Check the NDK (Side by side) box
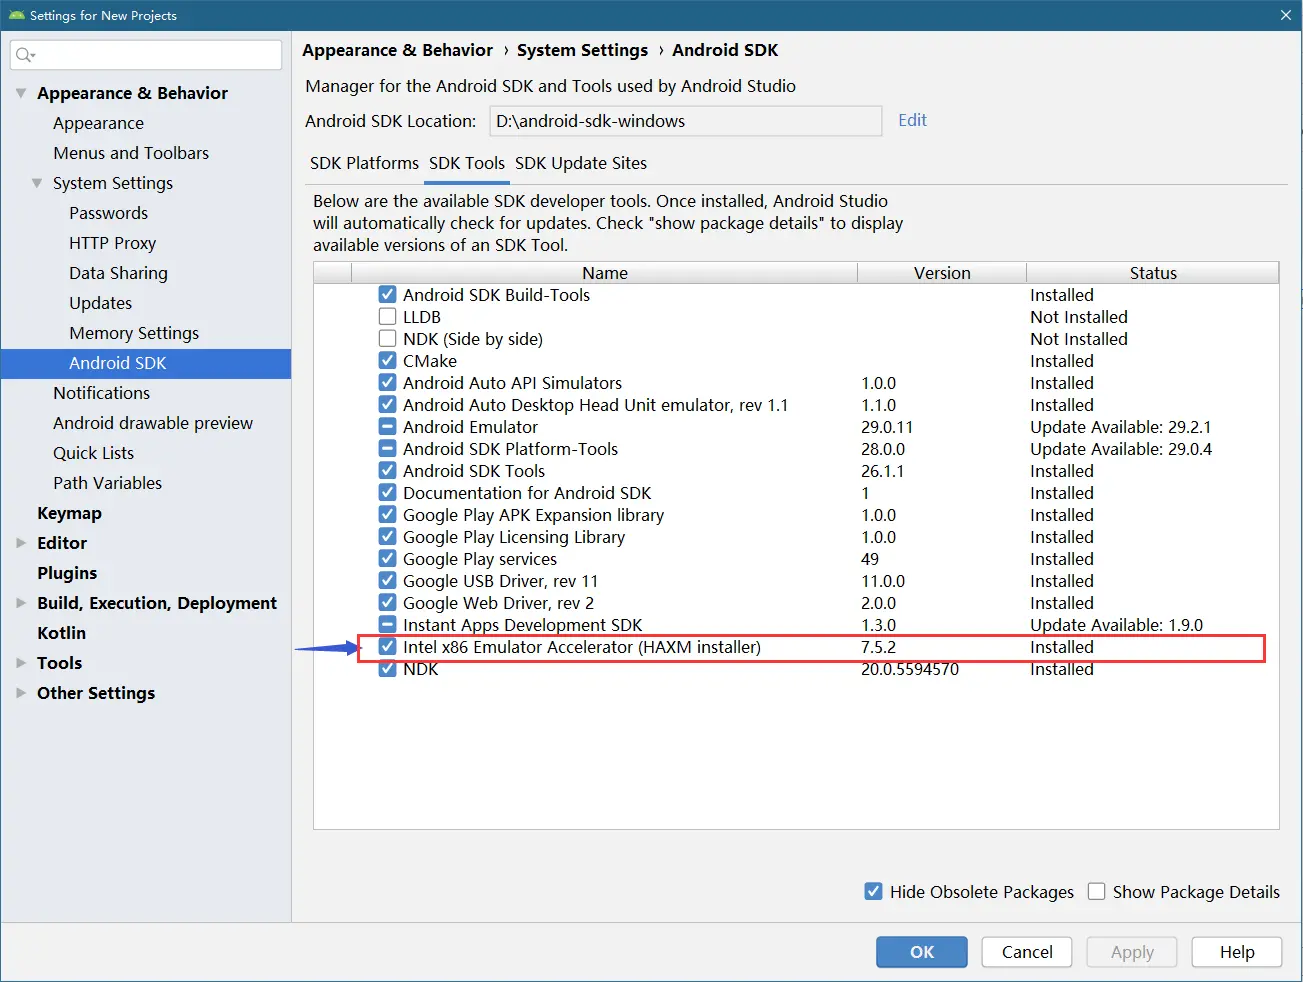 (387, 339)
